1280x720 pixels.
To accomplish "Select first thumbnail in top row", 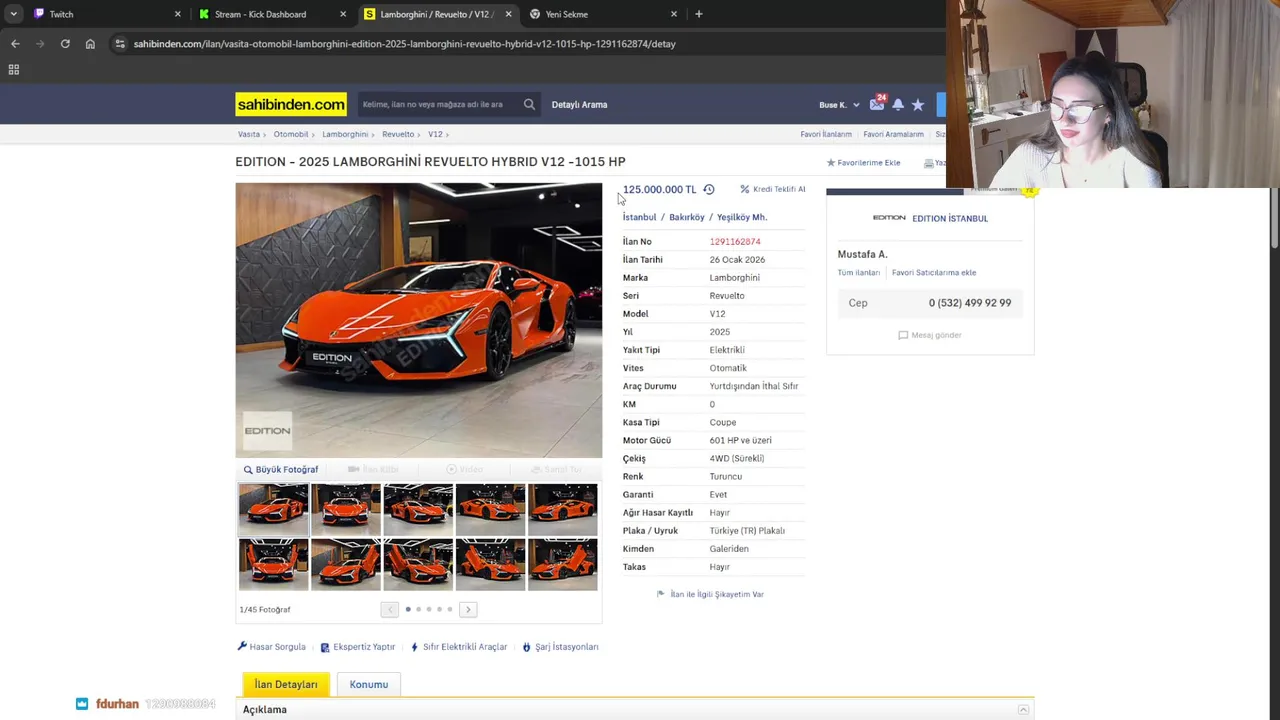I will [273, 508].
